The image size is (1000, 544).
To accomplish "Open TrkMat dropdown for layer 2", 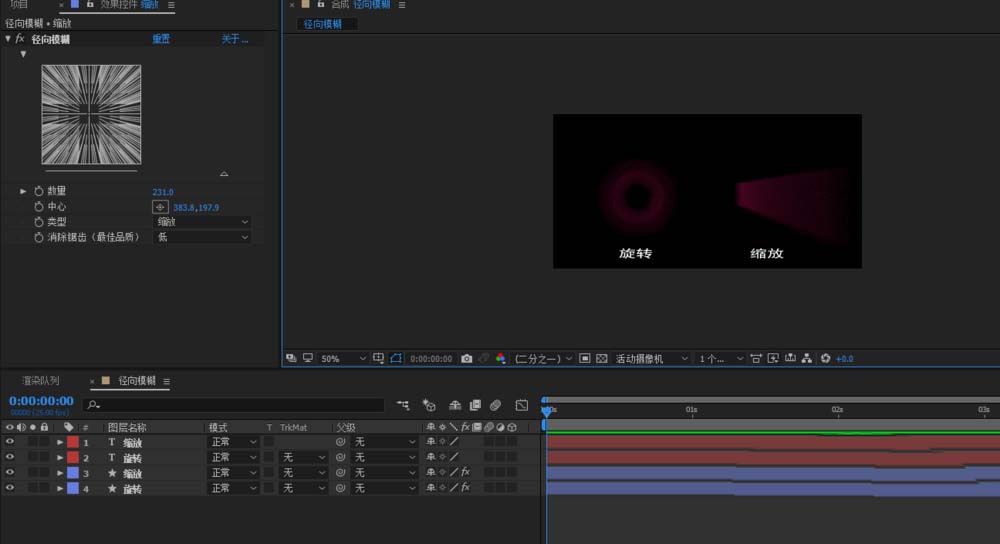I will pos(304,457).
